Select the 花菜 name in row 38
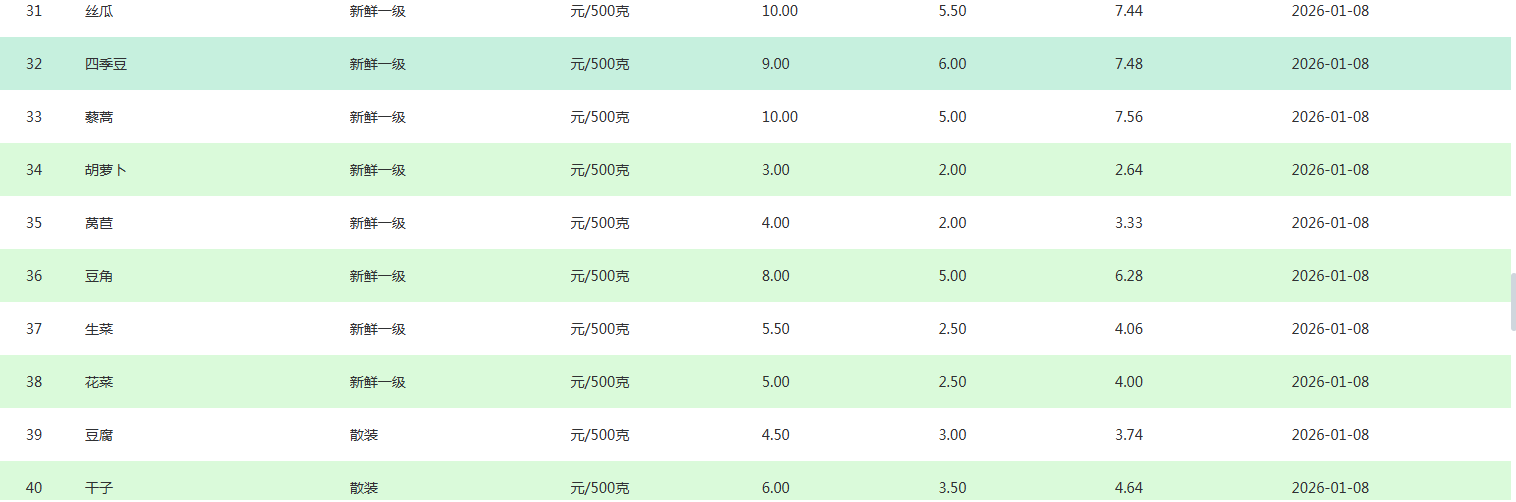Screen dimensions: 1516x502 pyautogui.click(x=99, y=382)
